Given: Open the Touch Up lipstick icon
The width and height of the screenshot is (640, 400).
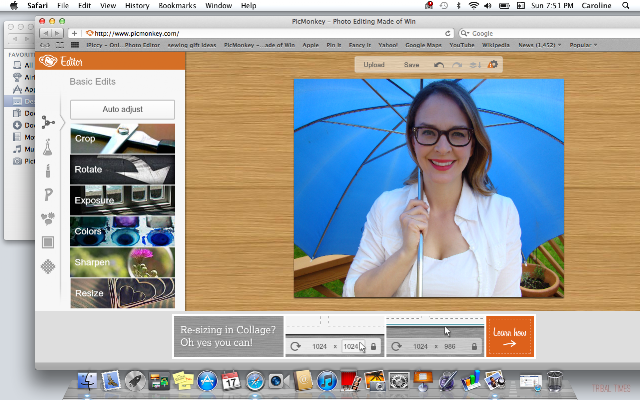Looking at the screenshot, I should pyautogui.click(x=48, y=171).
